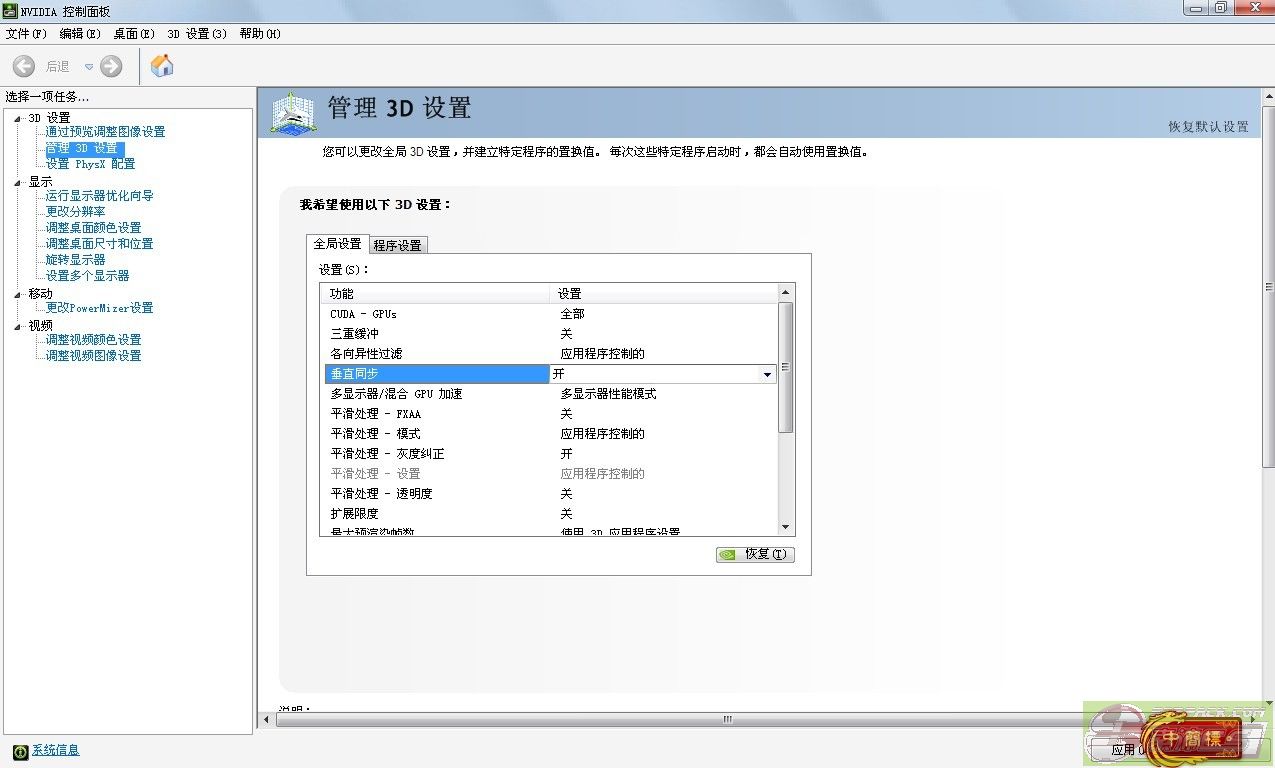The height and width of the screenshot is (768, 1275).
Task: Collapse the 显示 tree node
Action: [x=19, y=182]
